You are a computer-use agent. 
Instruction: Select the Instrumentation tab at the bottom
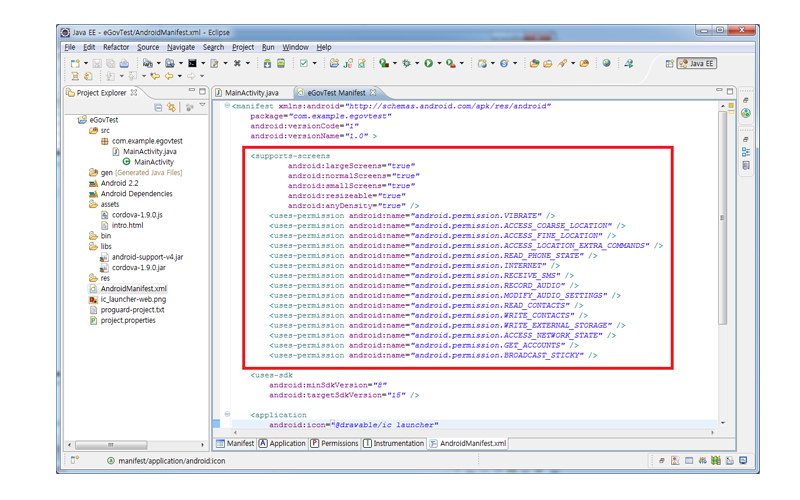point(394,443)
